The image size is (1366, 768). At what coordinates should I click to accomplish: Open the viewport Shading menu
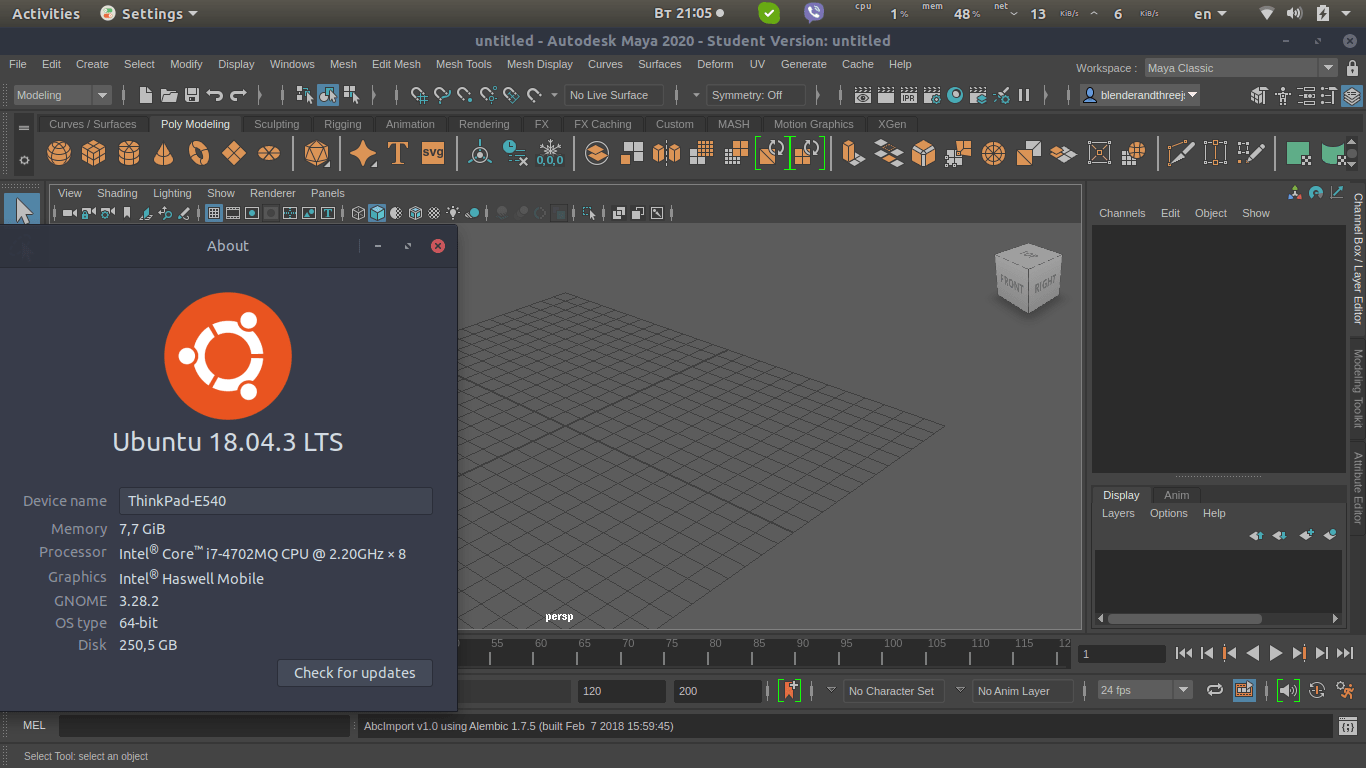coord(117,193)
